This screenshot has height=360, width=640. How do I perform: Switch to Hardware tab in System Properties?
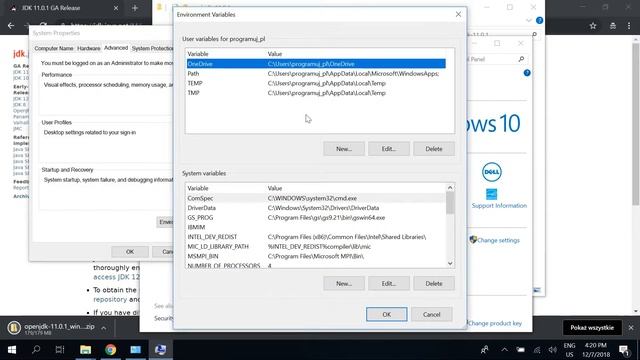[x=89, y=49]
